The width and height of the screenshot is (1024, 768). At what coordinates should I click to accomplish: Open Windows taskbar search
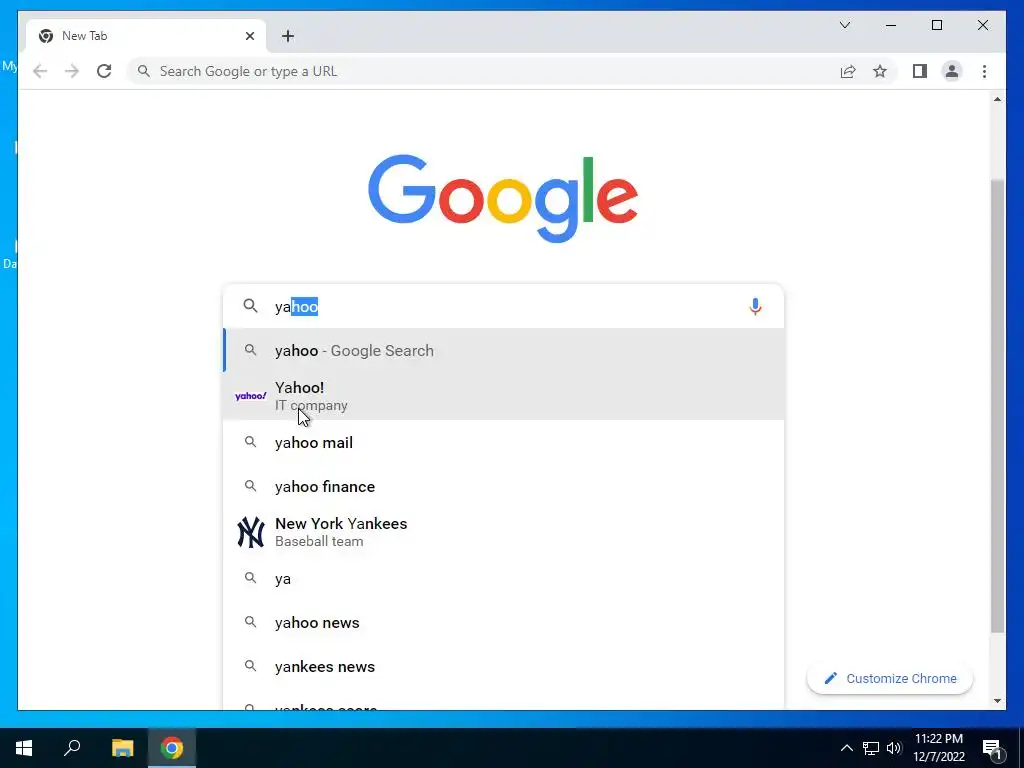(x=72, y=748)
